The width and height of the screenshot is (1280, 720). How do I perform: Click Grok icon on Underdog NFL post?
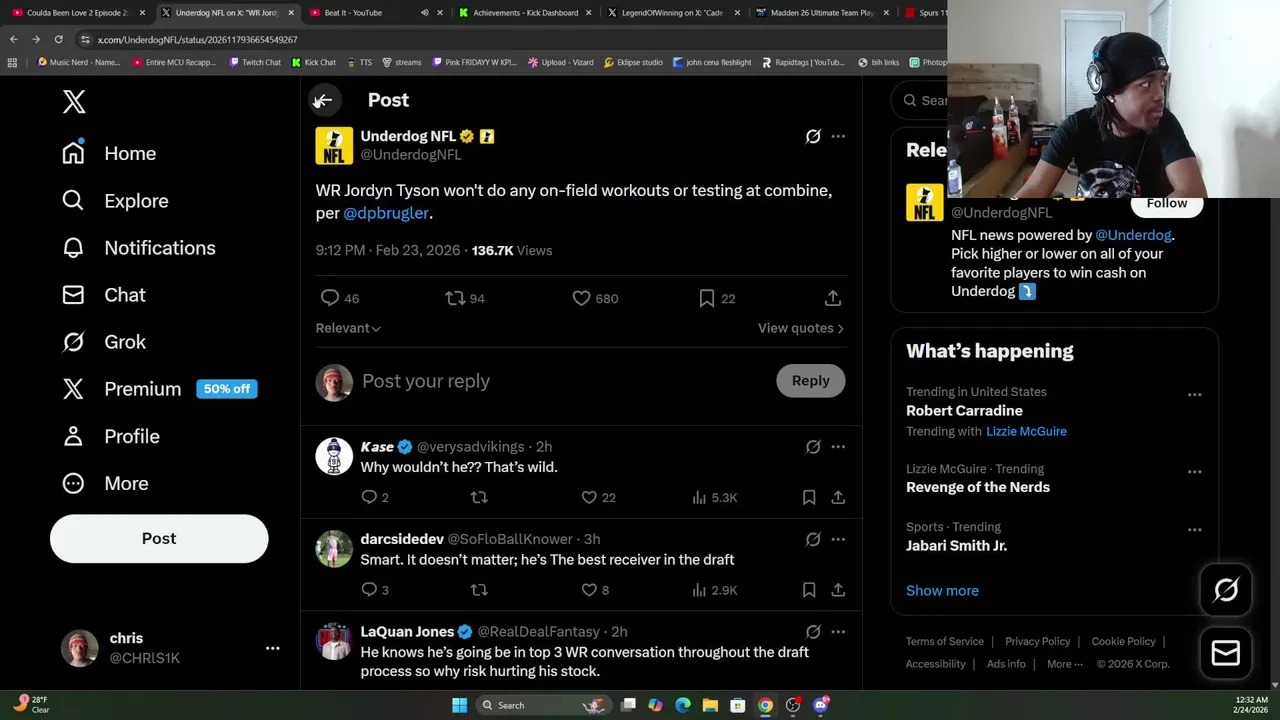813,136
